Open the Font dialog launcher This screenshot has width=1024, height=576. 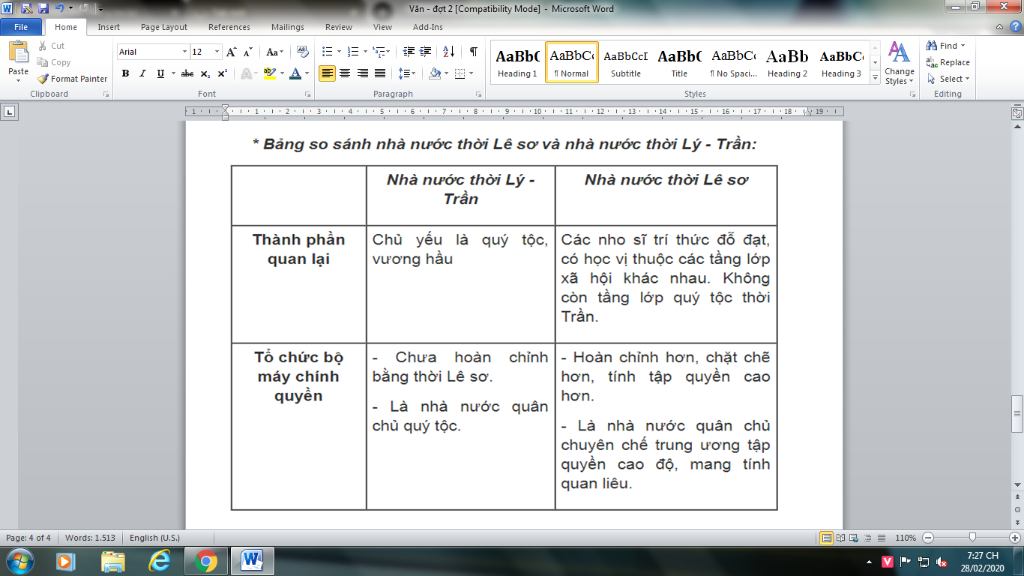[x=308, y=94]
